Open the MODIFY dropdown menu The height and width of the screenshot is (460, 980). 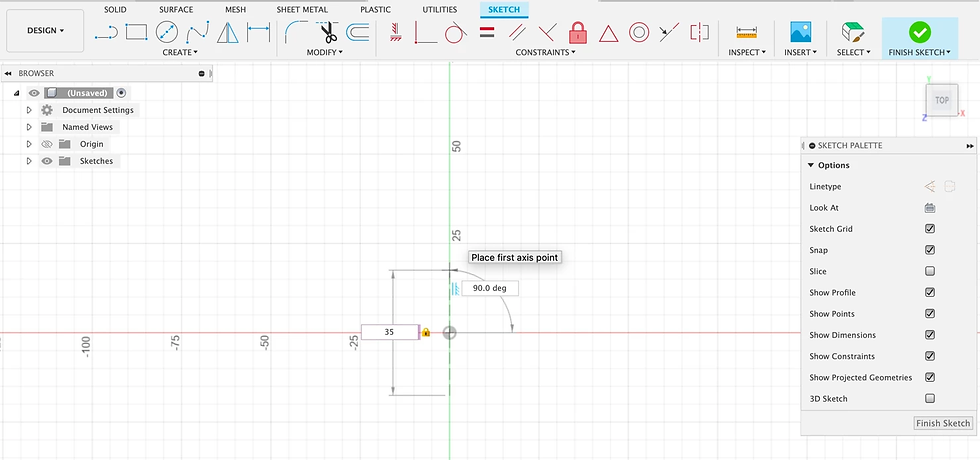tap(324, 52)
